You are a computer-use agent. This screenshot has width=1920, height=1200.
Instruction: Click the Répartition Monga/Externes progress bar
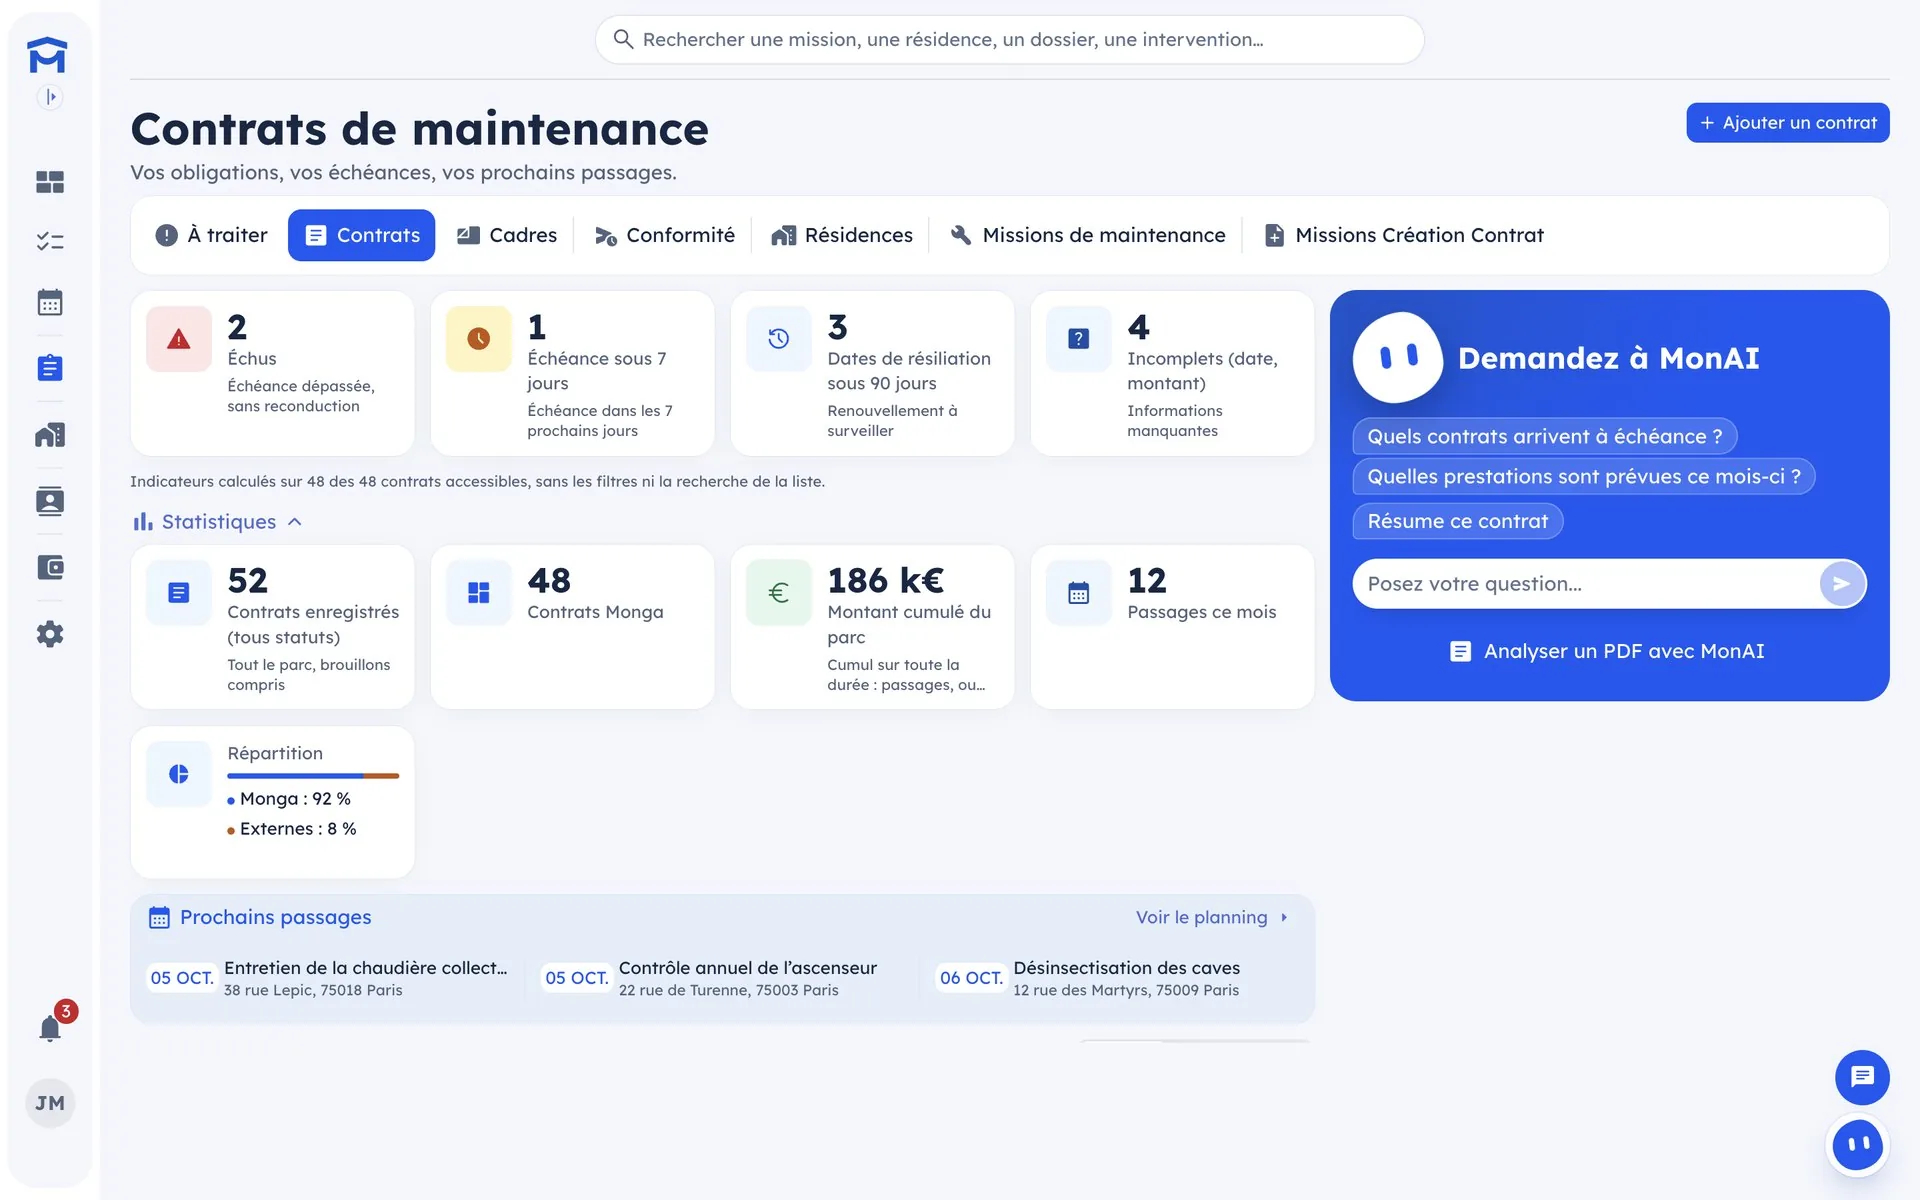point(313,776)
